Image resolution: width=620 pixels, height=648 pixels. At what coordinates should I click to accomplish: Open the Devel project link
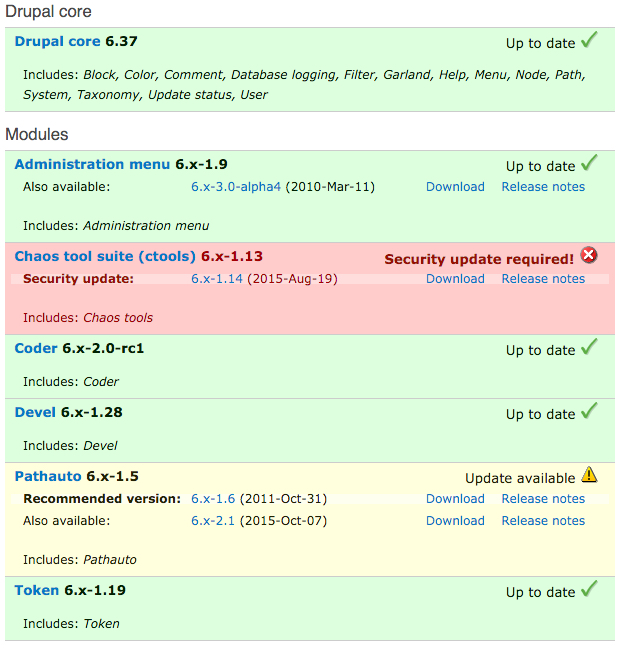click(x=36, y=413)
